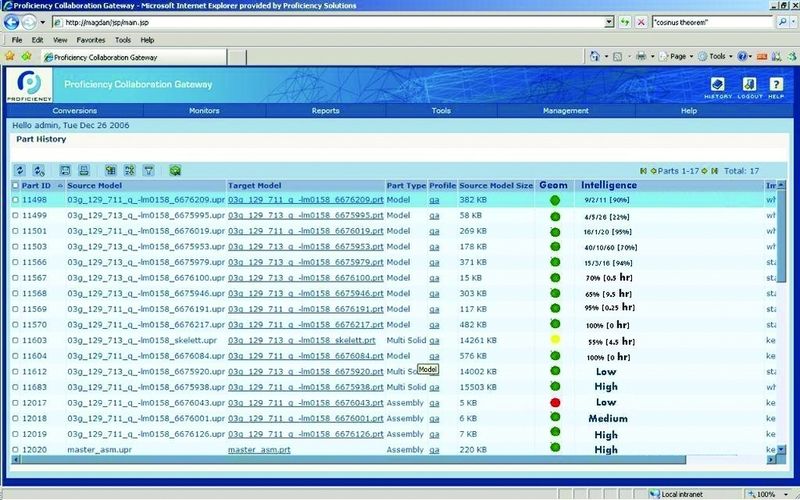This screenshot has height=500, width=800.
Task: Open the Tools dropdown in the command bar
Action: point(715,57)
